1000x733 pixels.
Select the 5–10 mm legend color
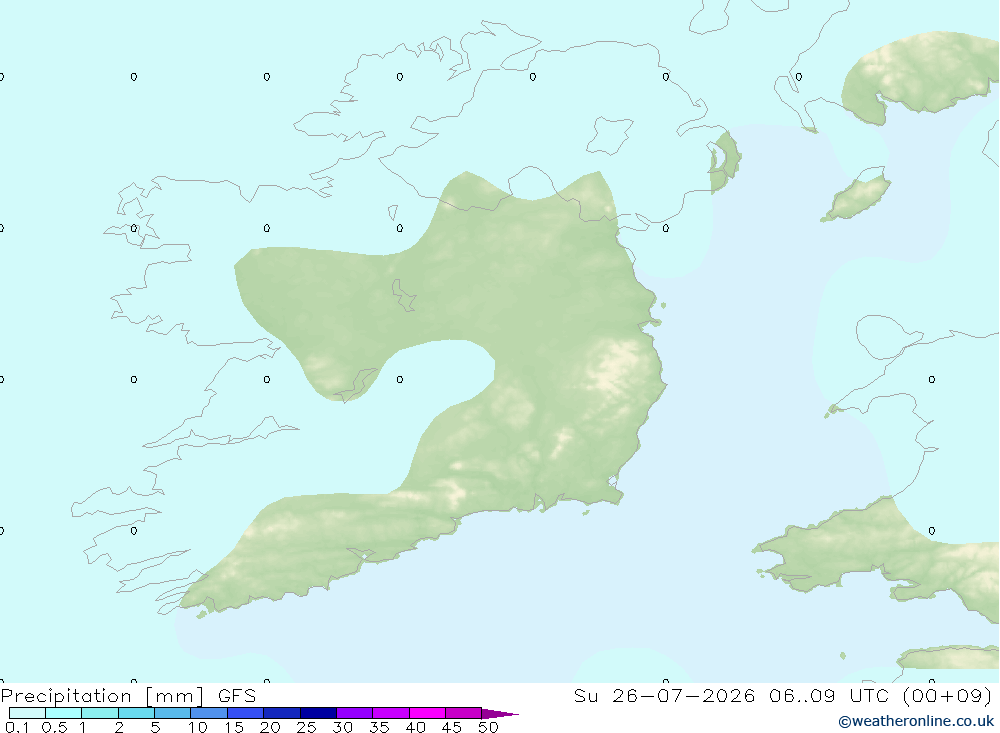coord(173,713)
